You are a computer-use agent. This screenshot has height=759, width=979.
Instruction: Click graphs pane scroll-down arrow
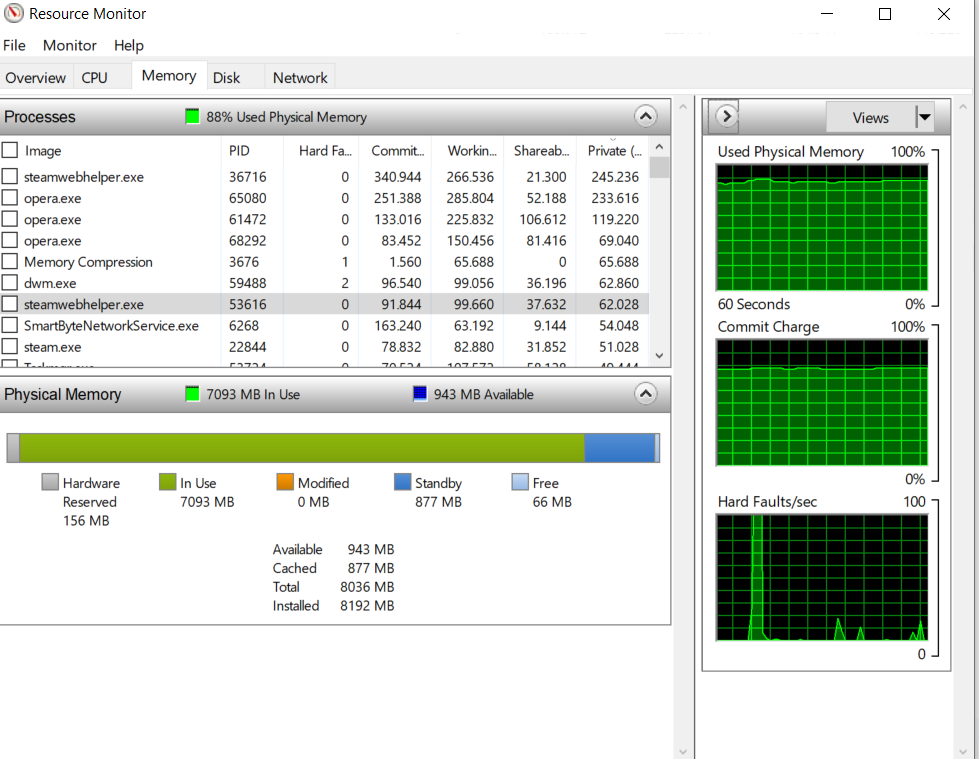962,752
